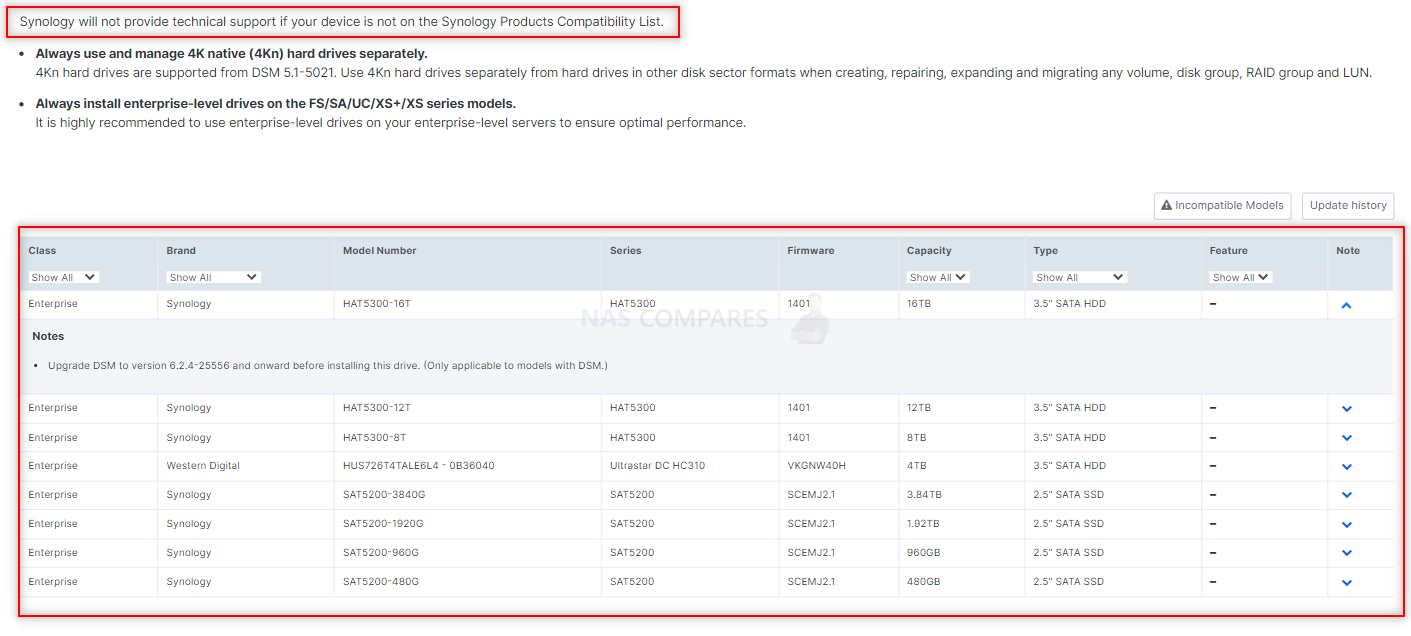1411x636 pixels.
Task: Collapse the HAT5300-16T note chevron
Action: coord(1346,305)
